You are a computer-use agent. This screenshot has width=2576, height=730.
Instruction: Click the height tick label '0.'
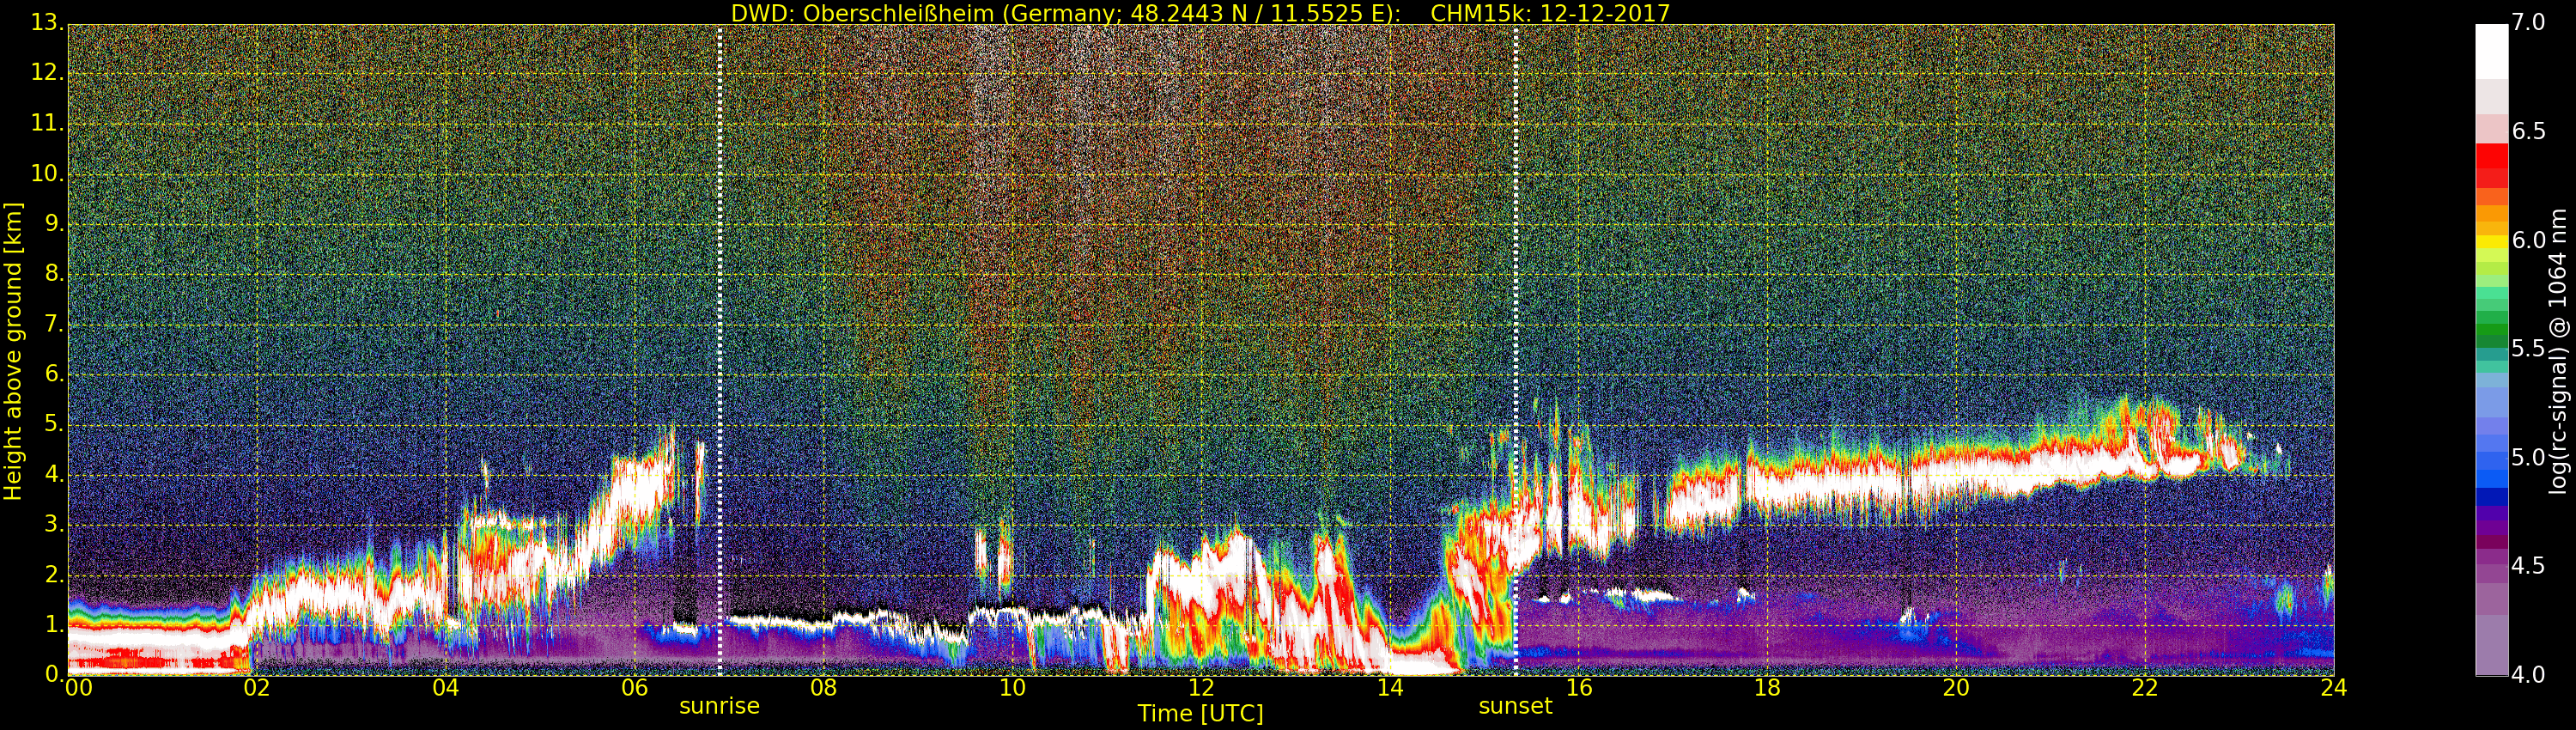coord(54,674)
